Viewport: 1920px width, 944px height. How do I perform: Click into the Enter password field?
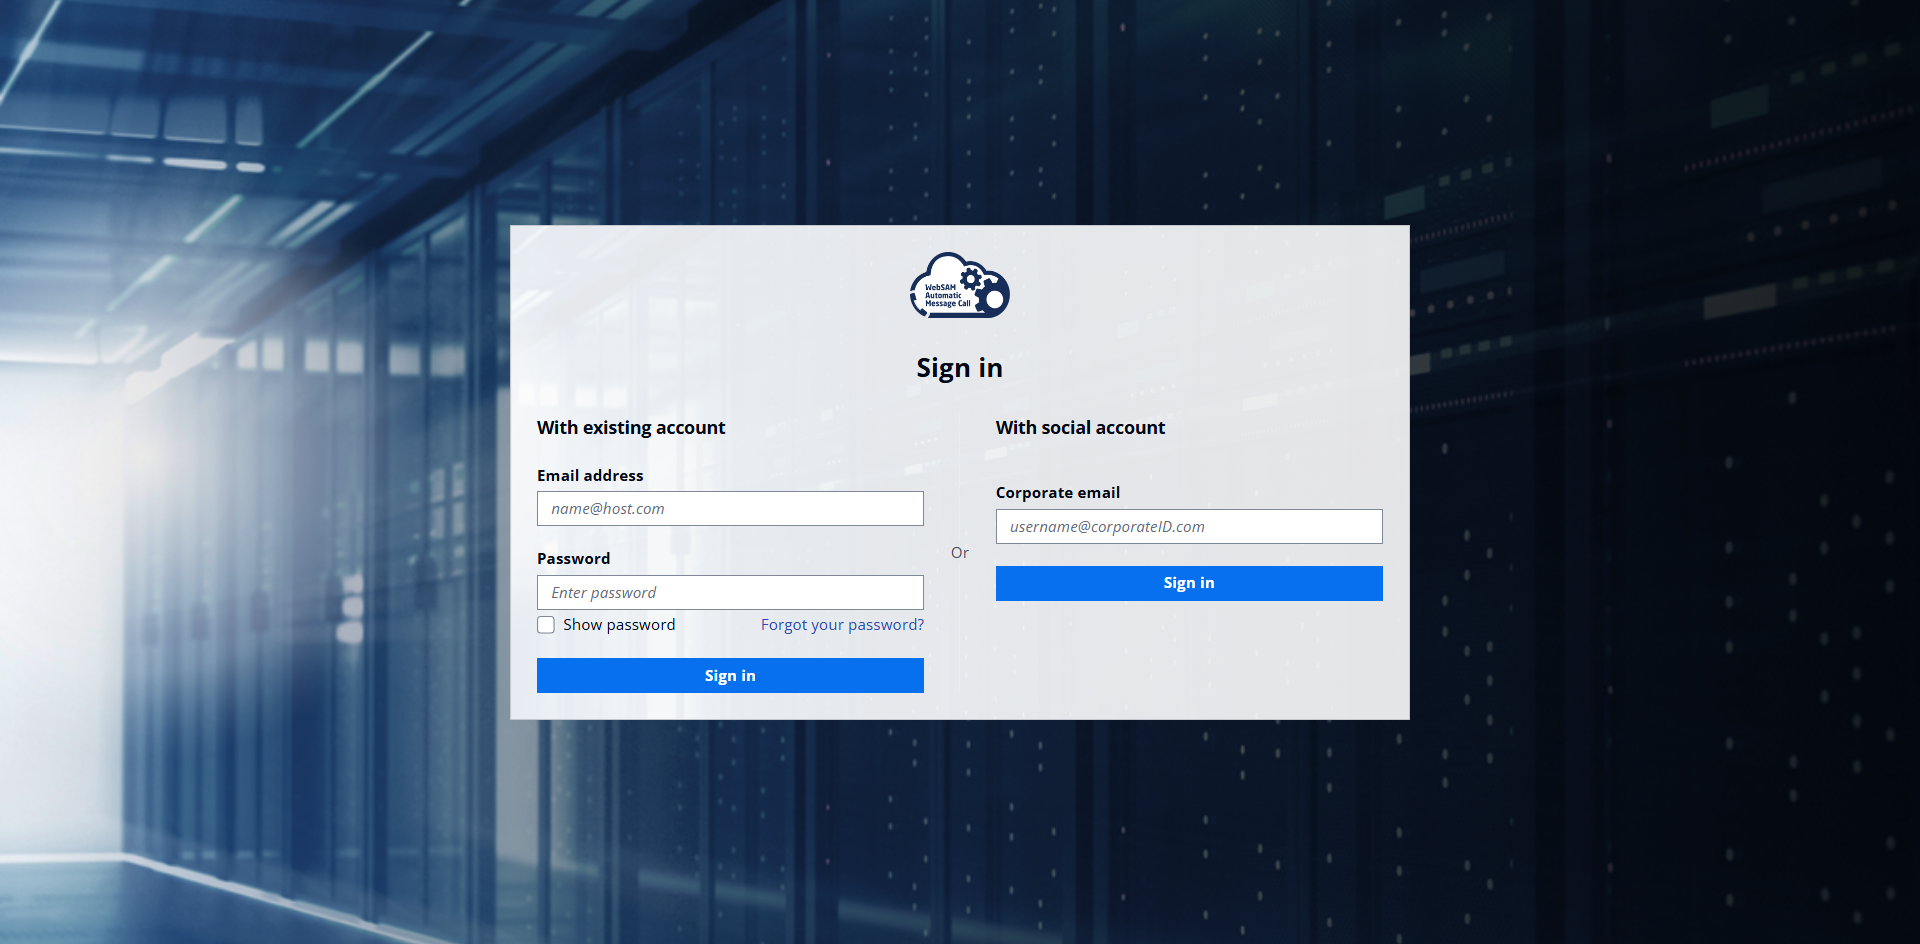(x=730, y=593)
